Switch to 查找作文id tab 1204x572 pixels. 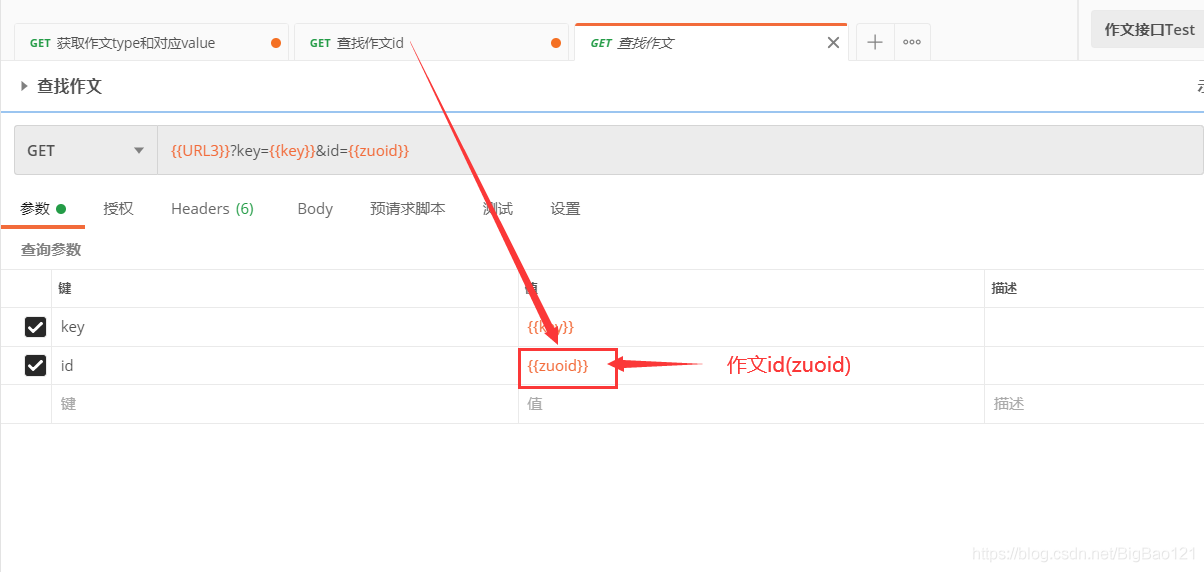[431, 43]
